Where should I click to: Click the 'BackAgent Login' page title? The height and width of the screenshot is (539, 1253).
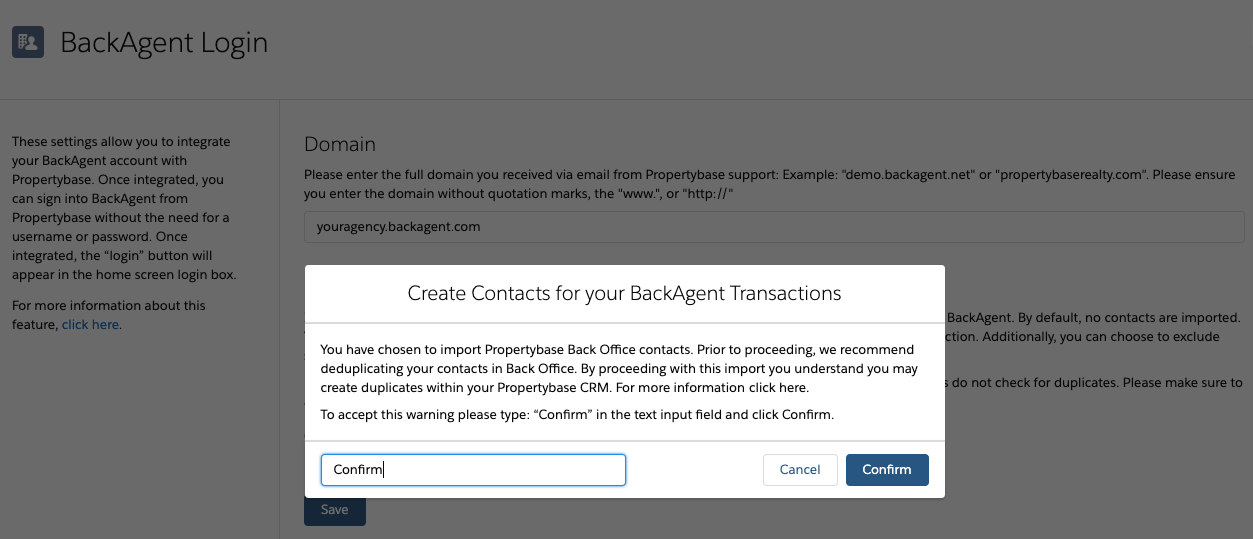tap(164, 43)
